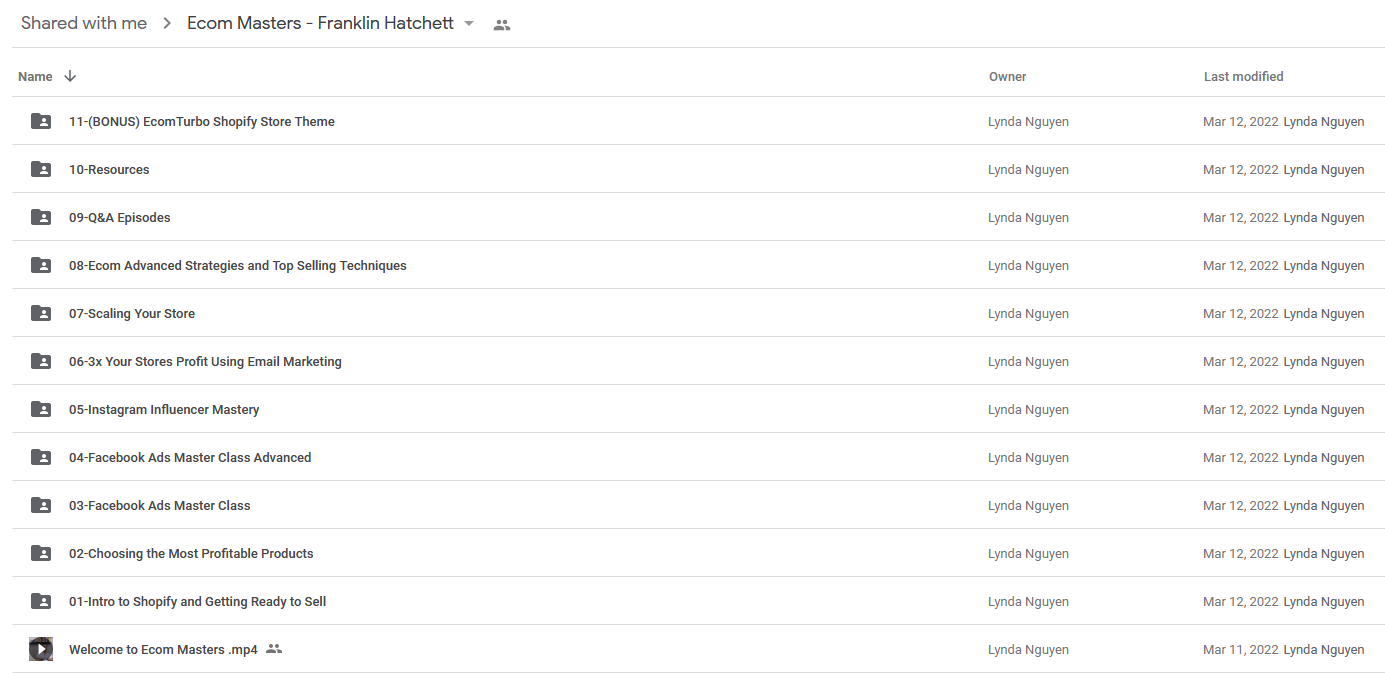Select 07-Scaling Your Store folder name

(132, 313)
